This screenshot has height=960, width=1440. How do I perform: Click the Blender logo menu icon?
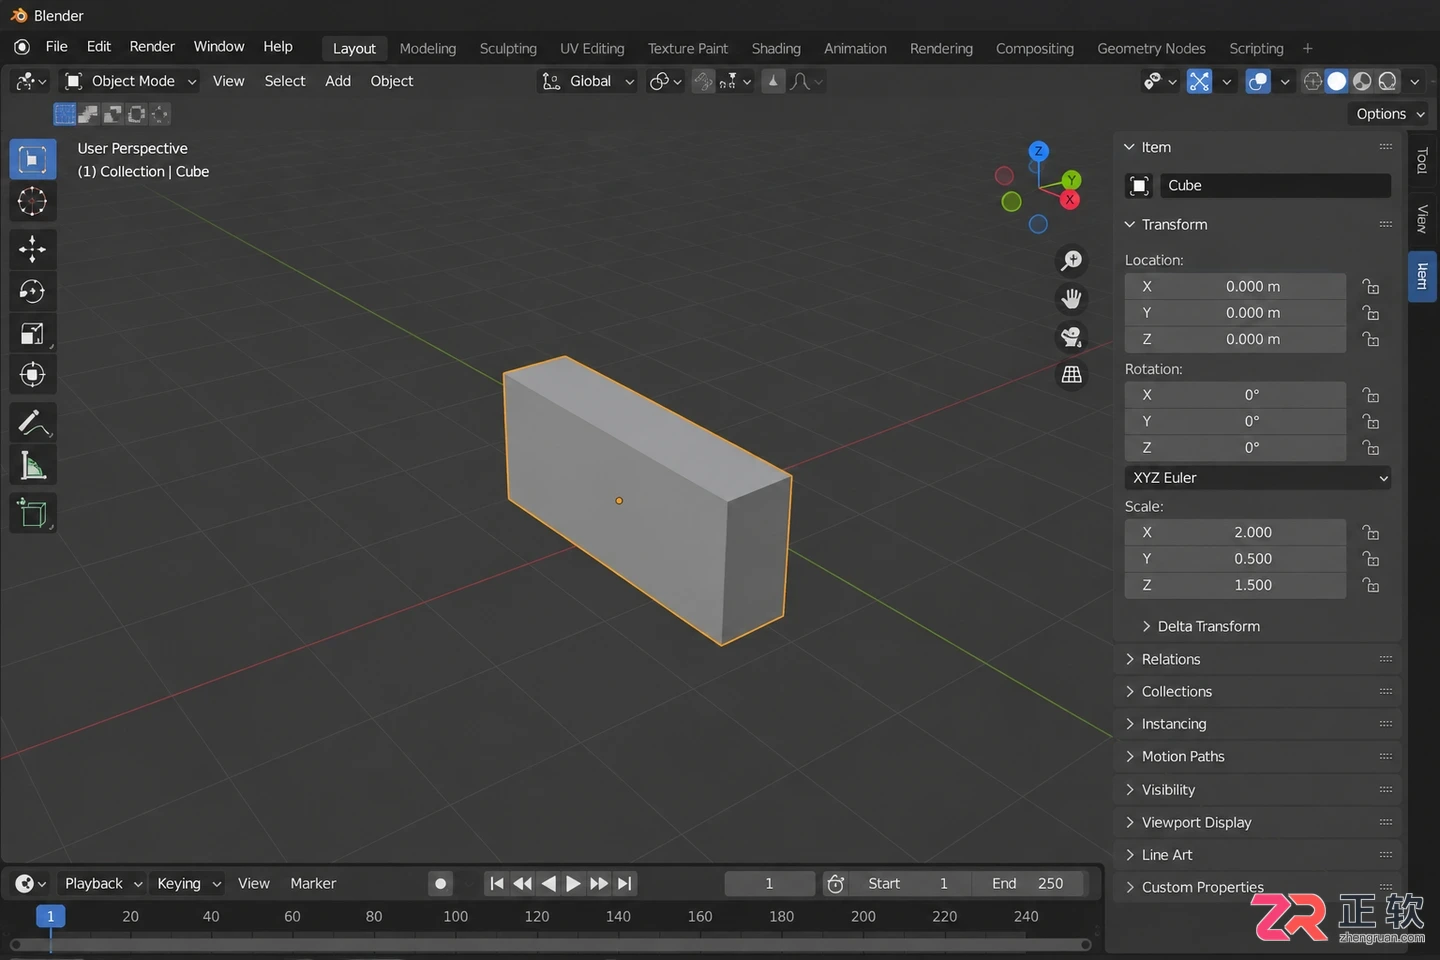click(22, 47)
